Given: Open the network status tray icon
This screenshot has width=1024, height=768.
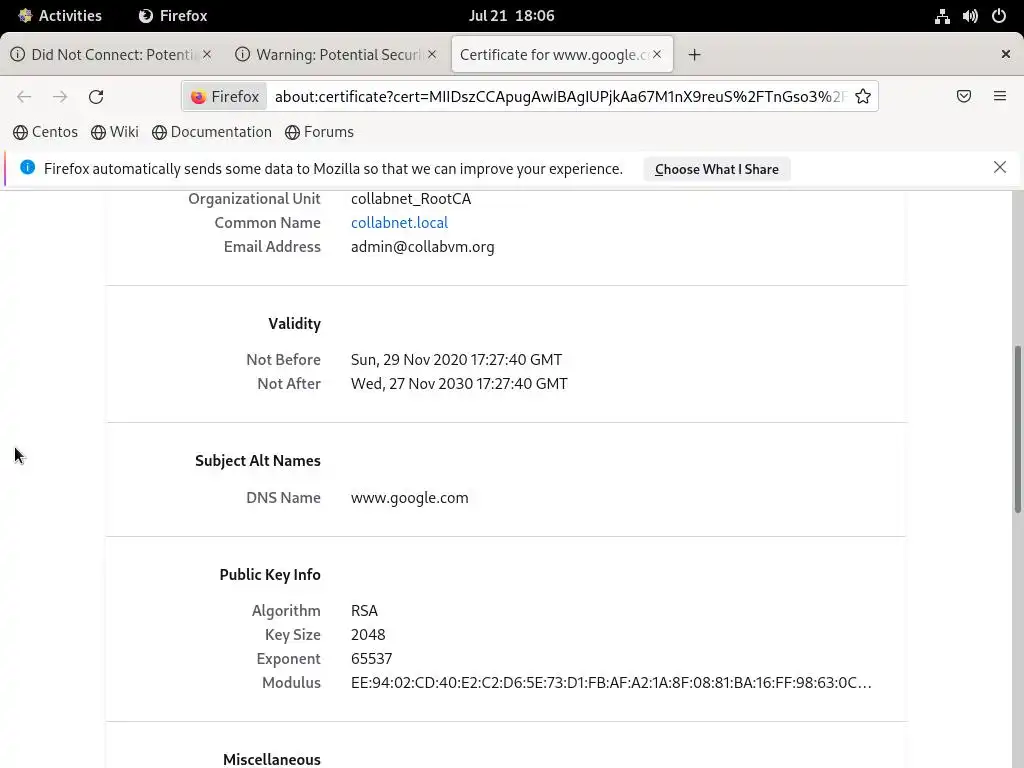Looking at the screenshot, I should pos(942,16).
